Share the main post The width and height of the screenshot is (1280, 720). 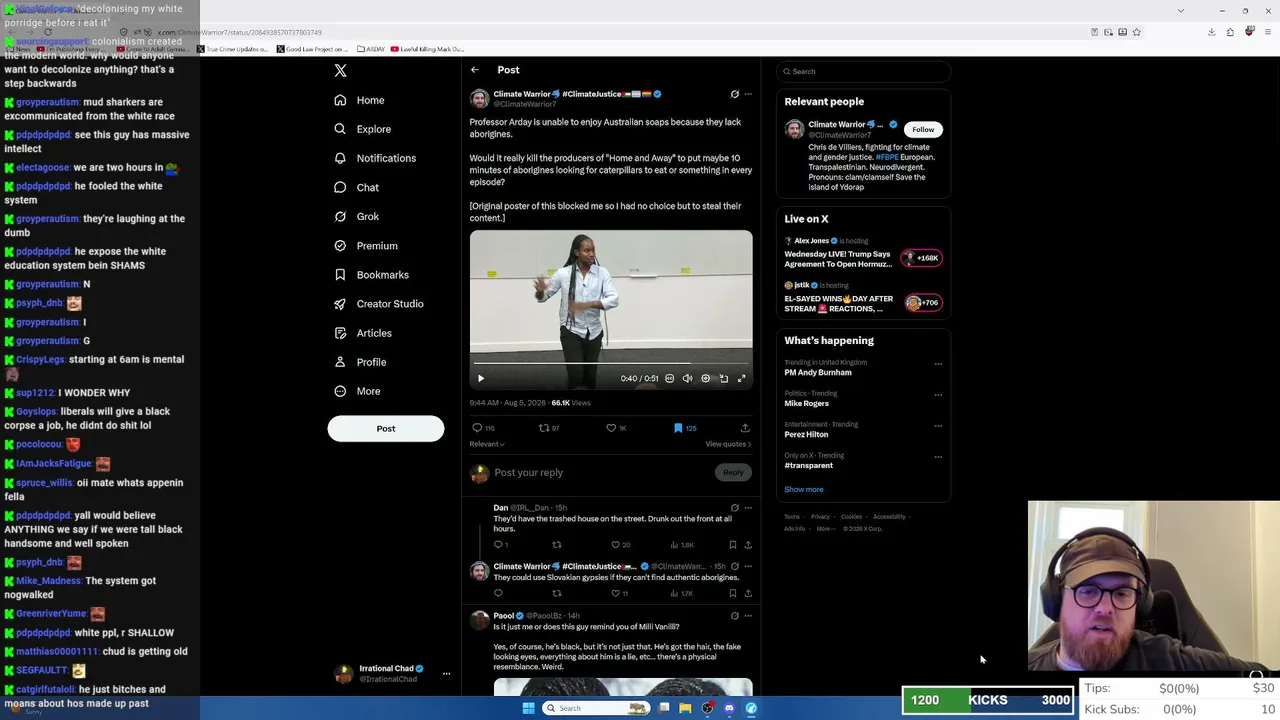click(745, 428)
